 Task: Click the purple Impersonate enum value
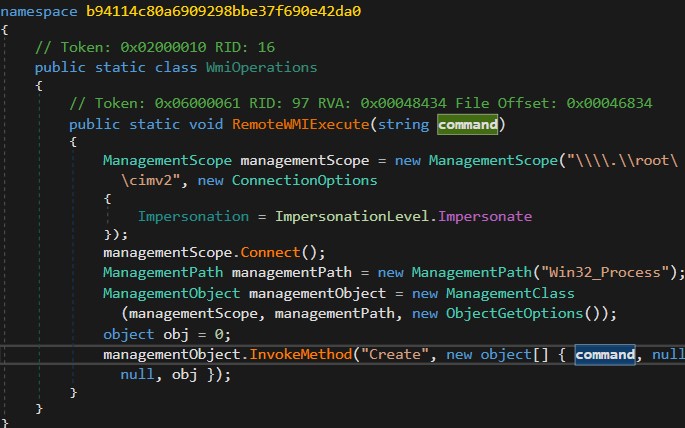coord(485,217)
